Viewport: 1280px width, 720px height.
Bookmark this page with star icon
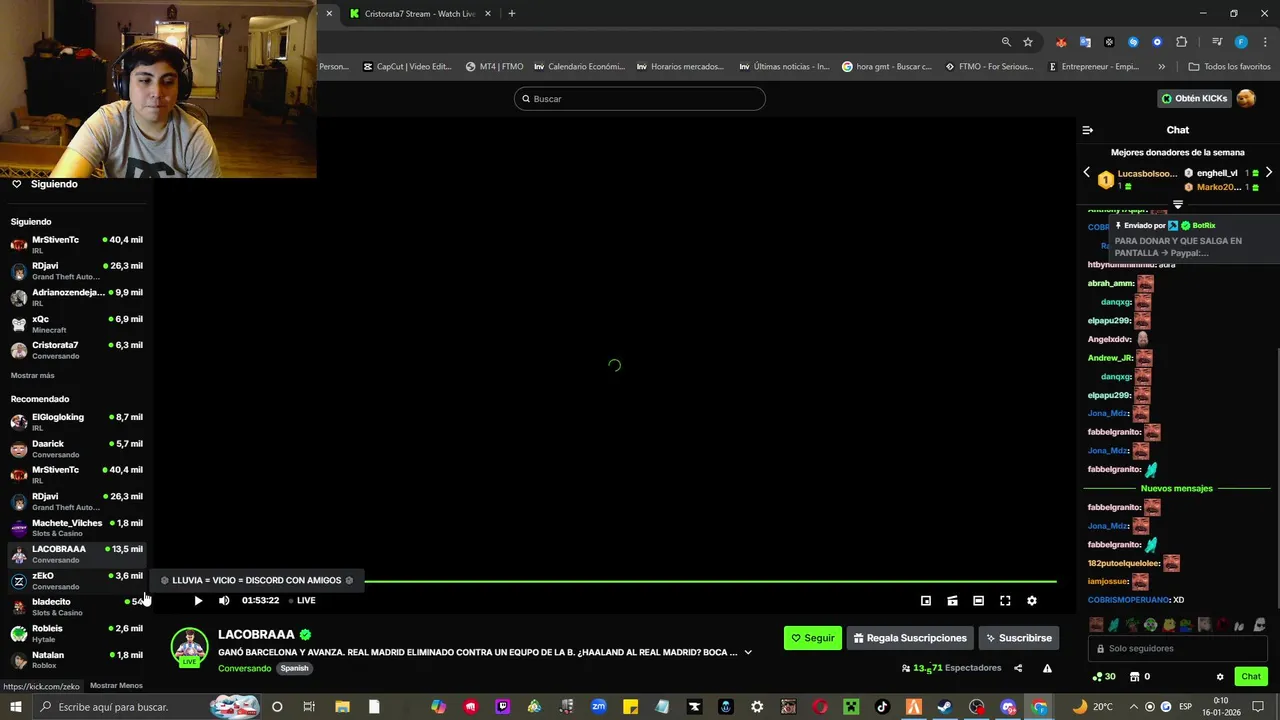coord(1028,42)
